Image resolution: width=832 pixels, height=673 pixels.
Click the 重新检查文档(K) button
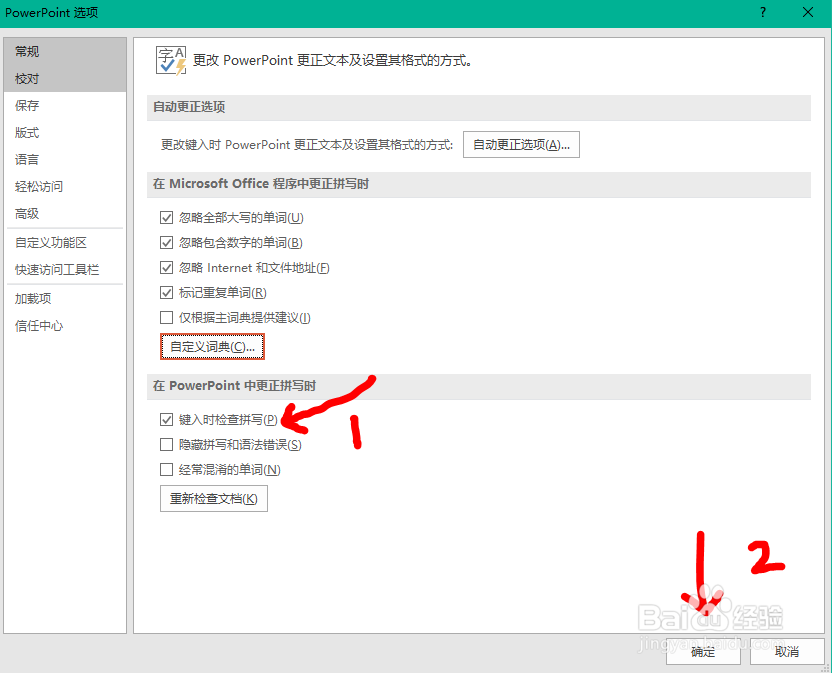coord(214,498)
